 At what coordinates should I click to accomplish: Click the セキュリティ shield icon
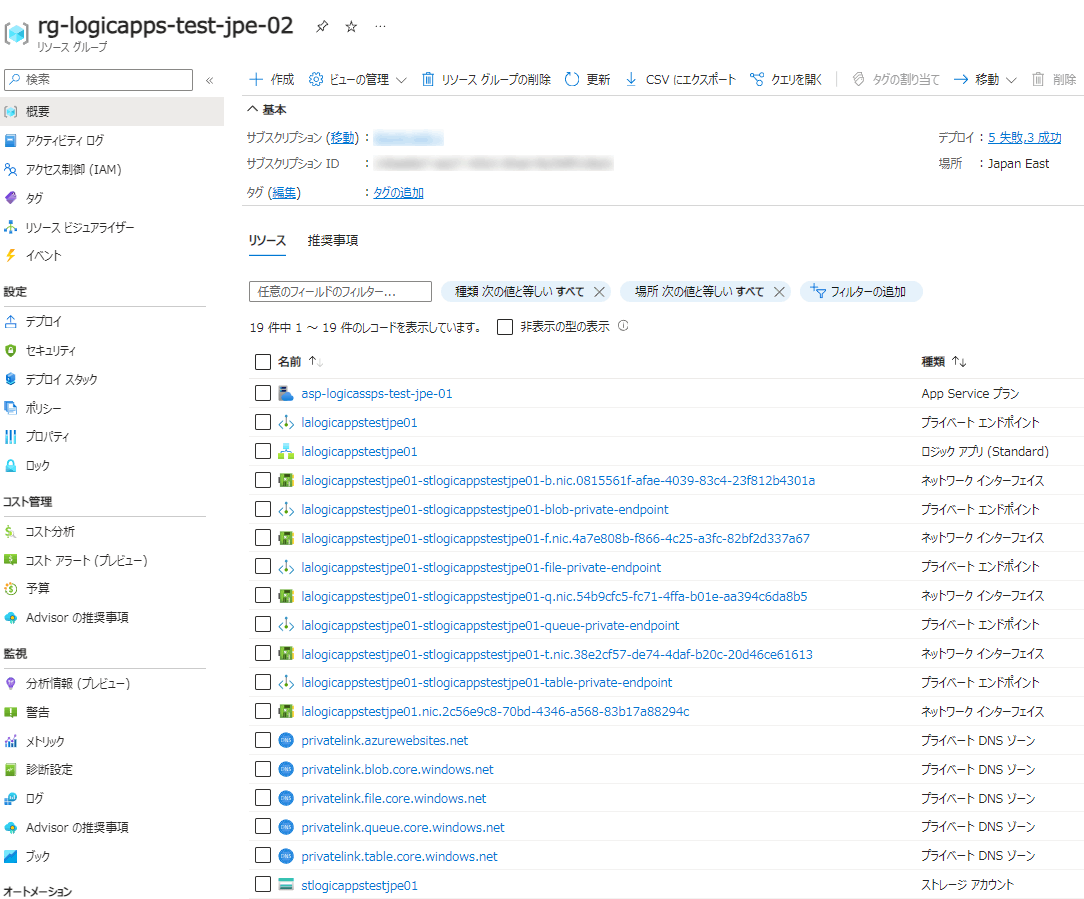(x=10, y=351)
